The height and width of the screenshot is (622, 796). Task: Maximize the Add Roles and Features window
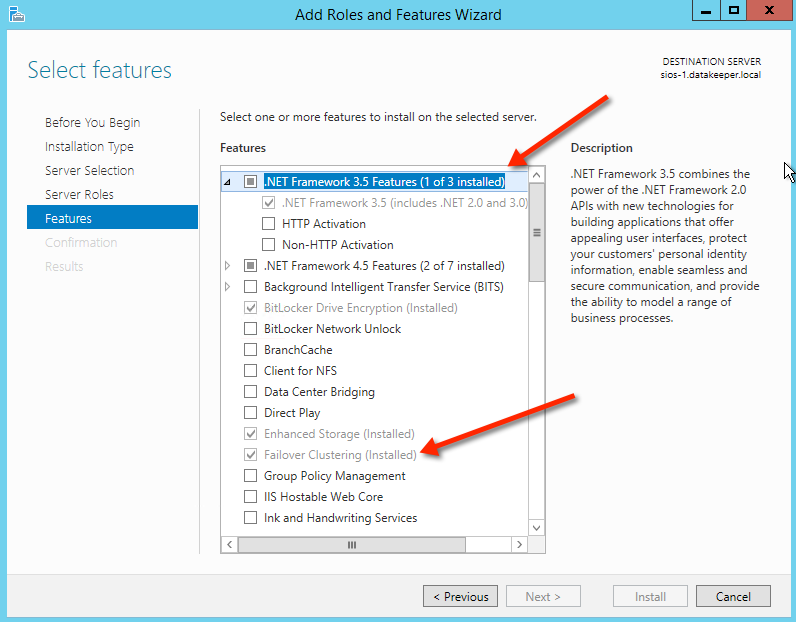733,11
